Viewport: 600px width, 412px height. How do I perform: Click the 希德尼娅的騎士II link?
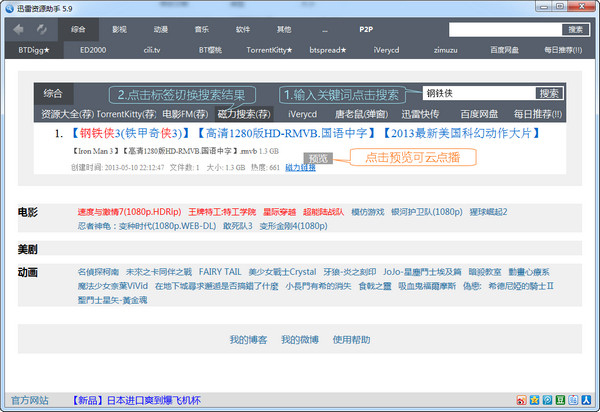click(x=521, y=286)
